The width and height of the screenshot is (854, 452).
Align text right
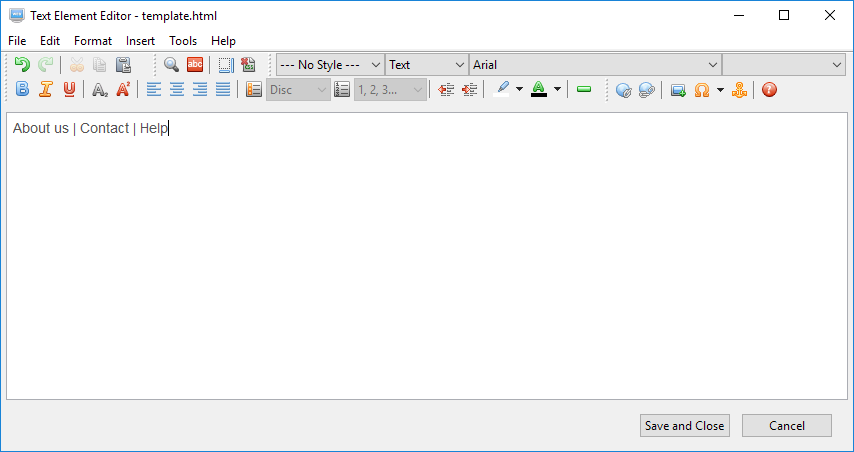pos(200,90)
